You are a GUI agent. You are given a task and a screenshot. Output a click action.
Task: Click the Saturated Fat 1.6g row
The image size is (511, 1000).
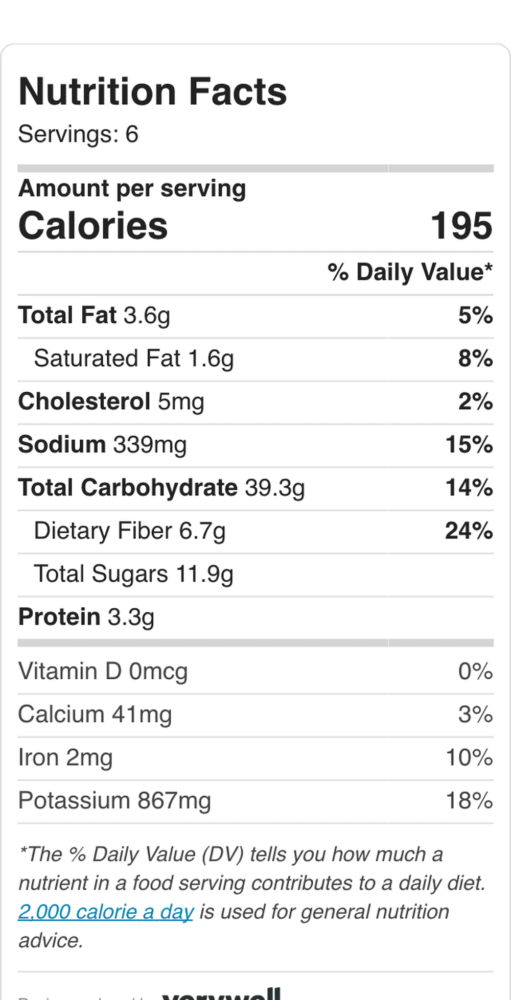[255, 359]
